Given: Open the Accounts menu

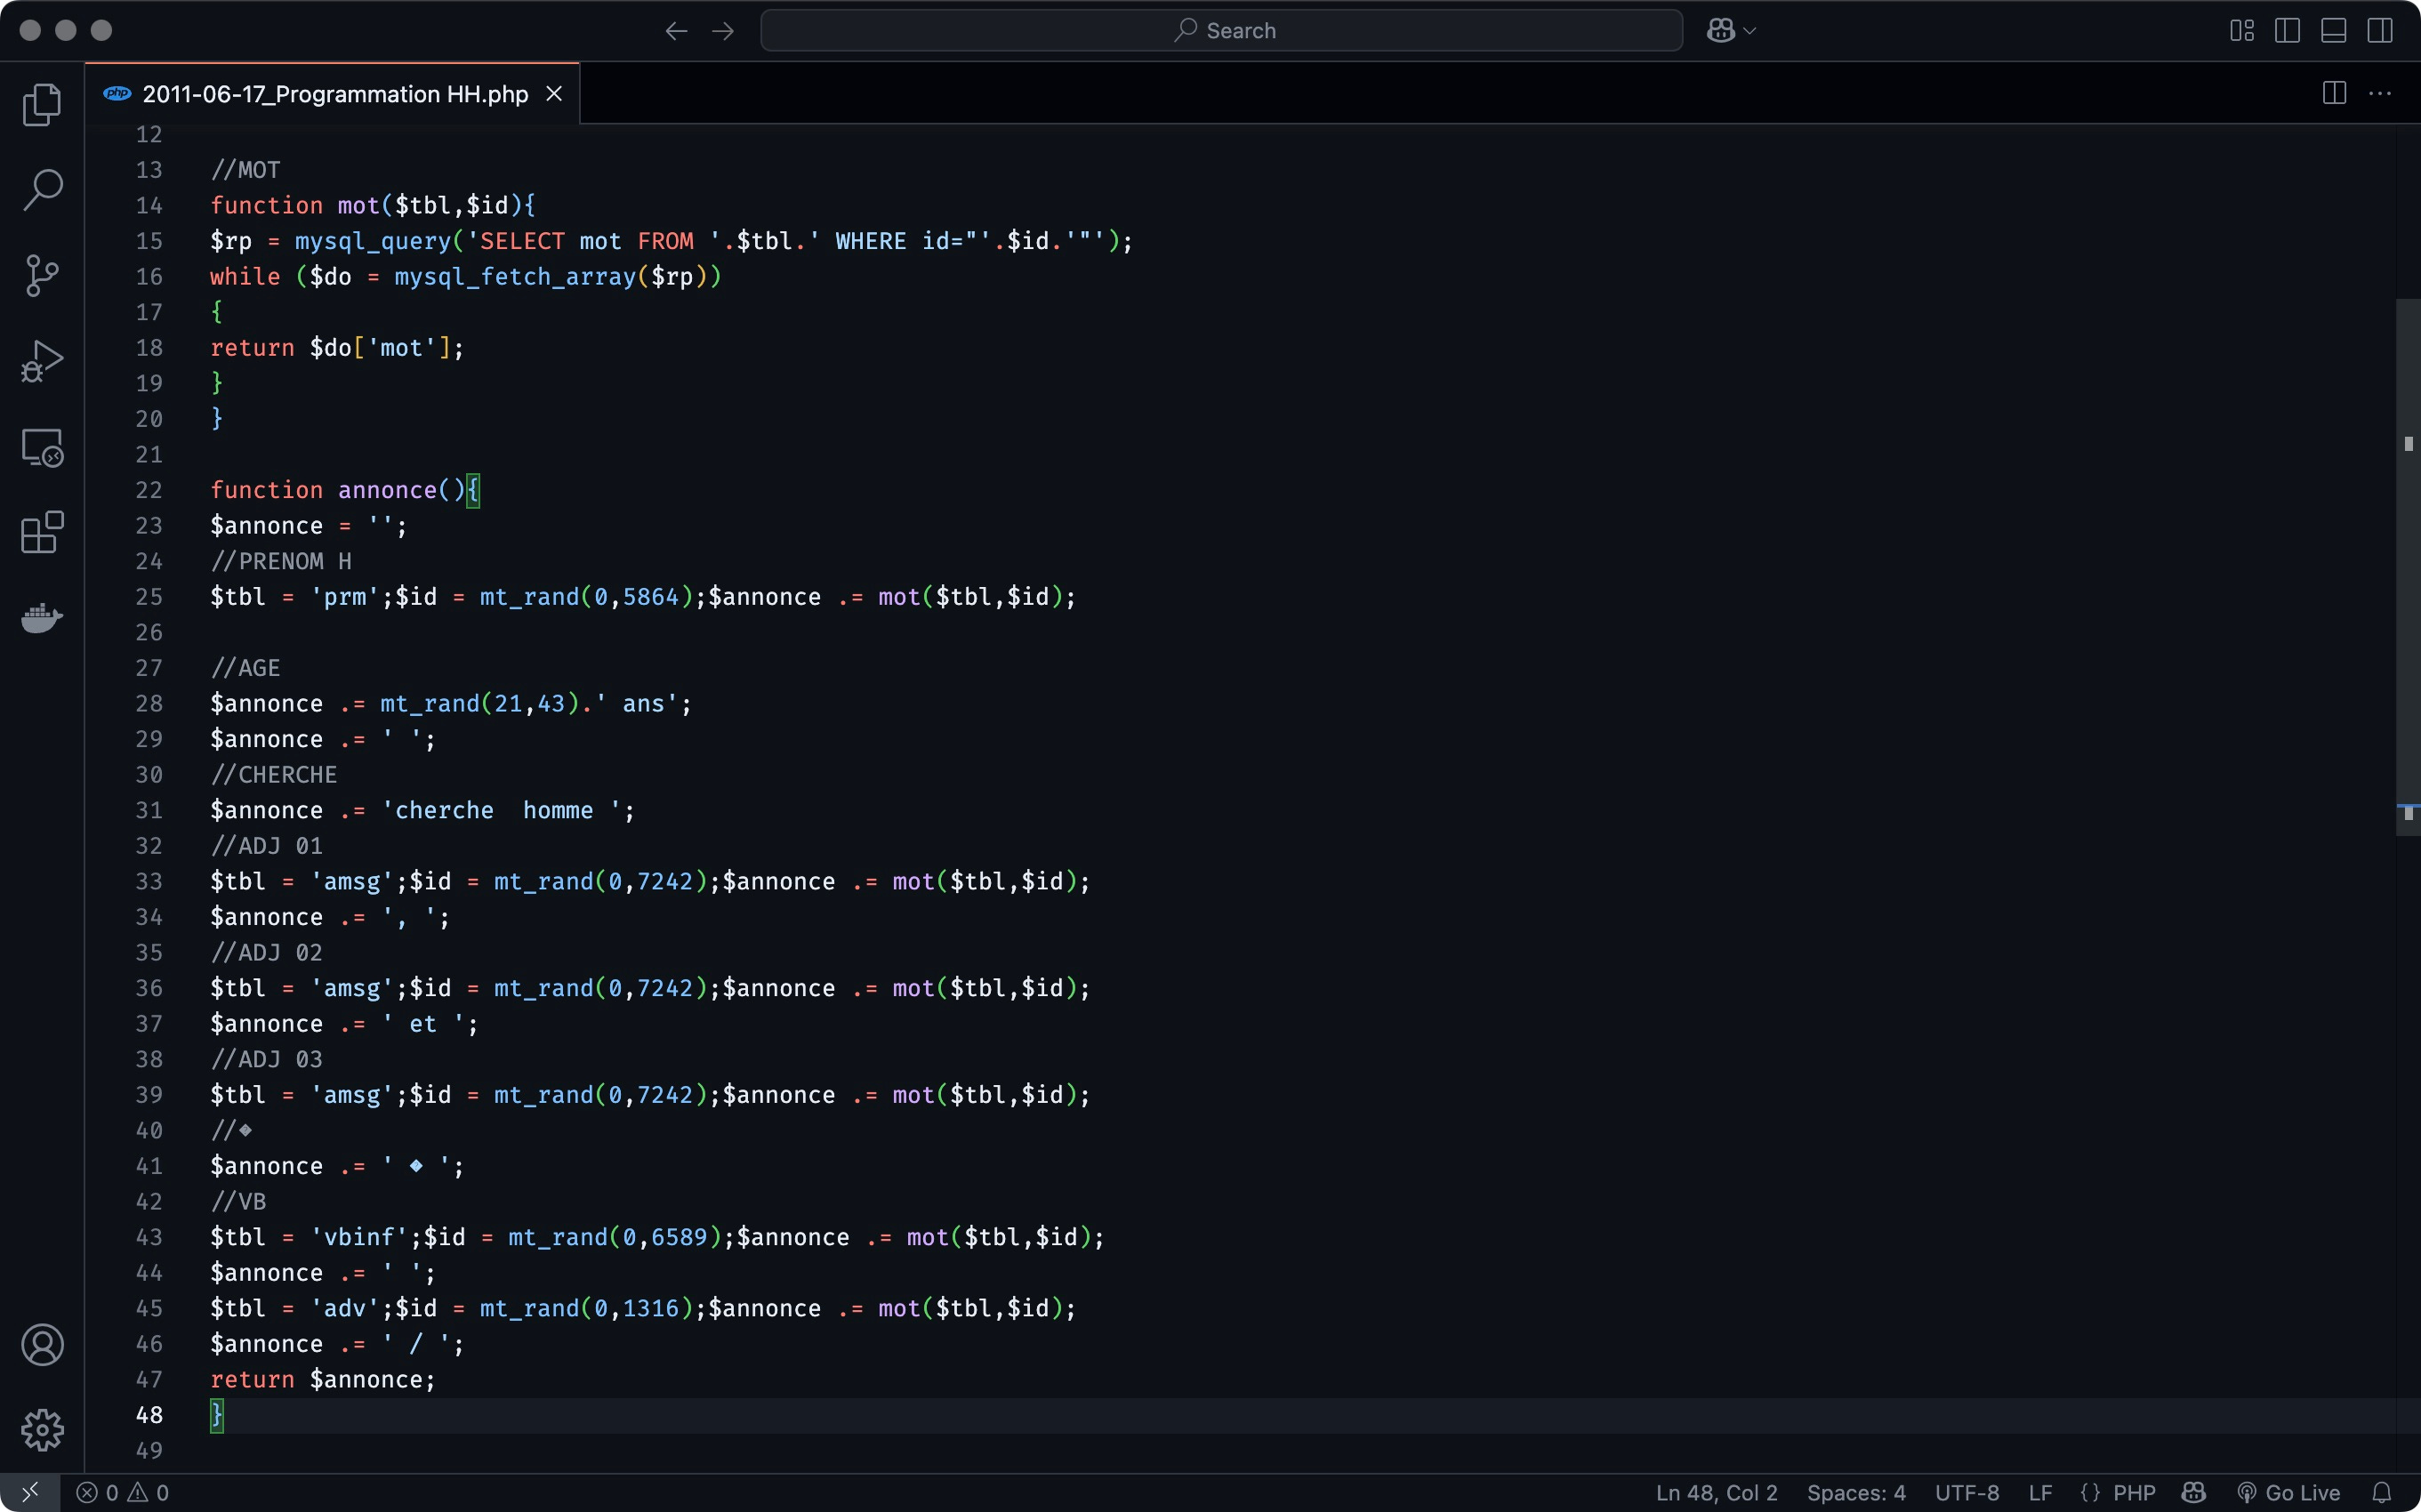Looking at the screenshot, I should click(42, 1345).
